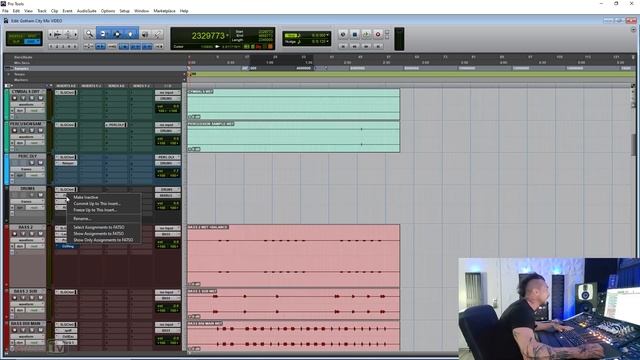The height and width of the screenshot is (360, 640).
Task: Click the zoom out horizontal arrow button
Action: [x=51, y=35]
